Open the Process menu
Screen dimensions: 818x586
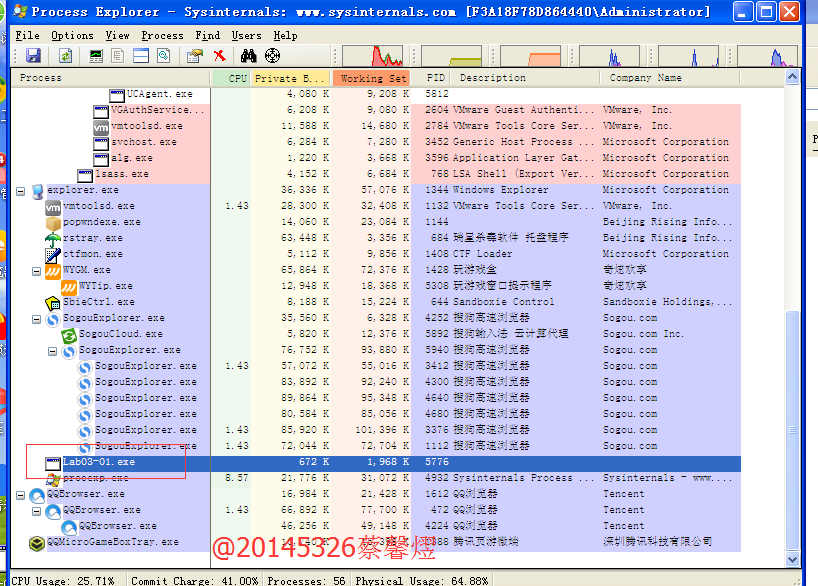point(160,34)
